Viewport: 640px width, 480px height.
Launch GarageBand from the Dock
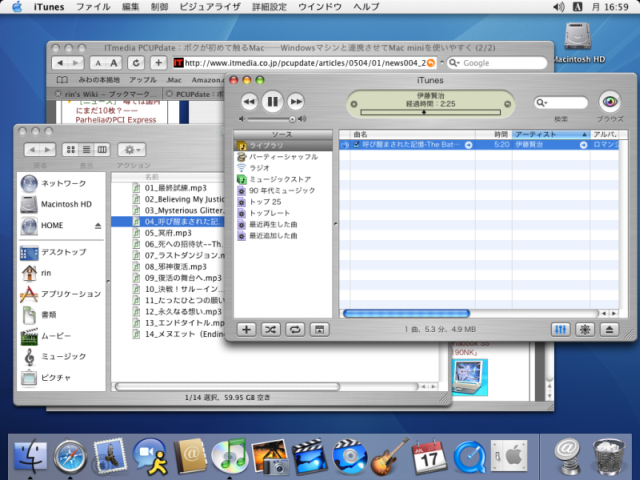[x=389, y=456]
